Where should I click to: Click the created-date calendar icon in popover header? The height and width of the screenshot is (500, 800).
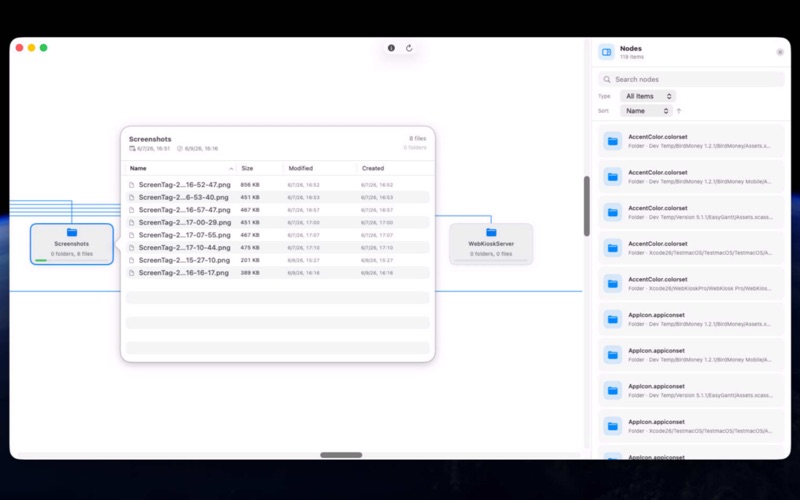pyautogui.click(x=132, y=149)
